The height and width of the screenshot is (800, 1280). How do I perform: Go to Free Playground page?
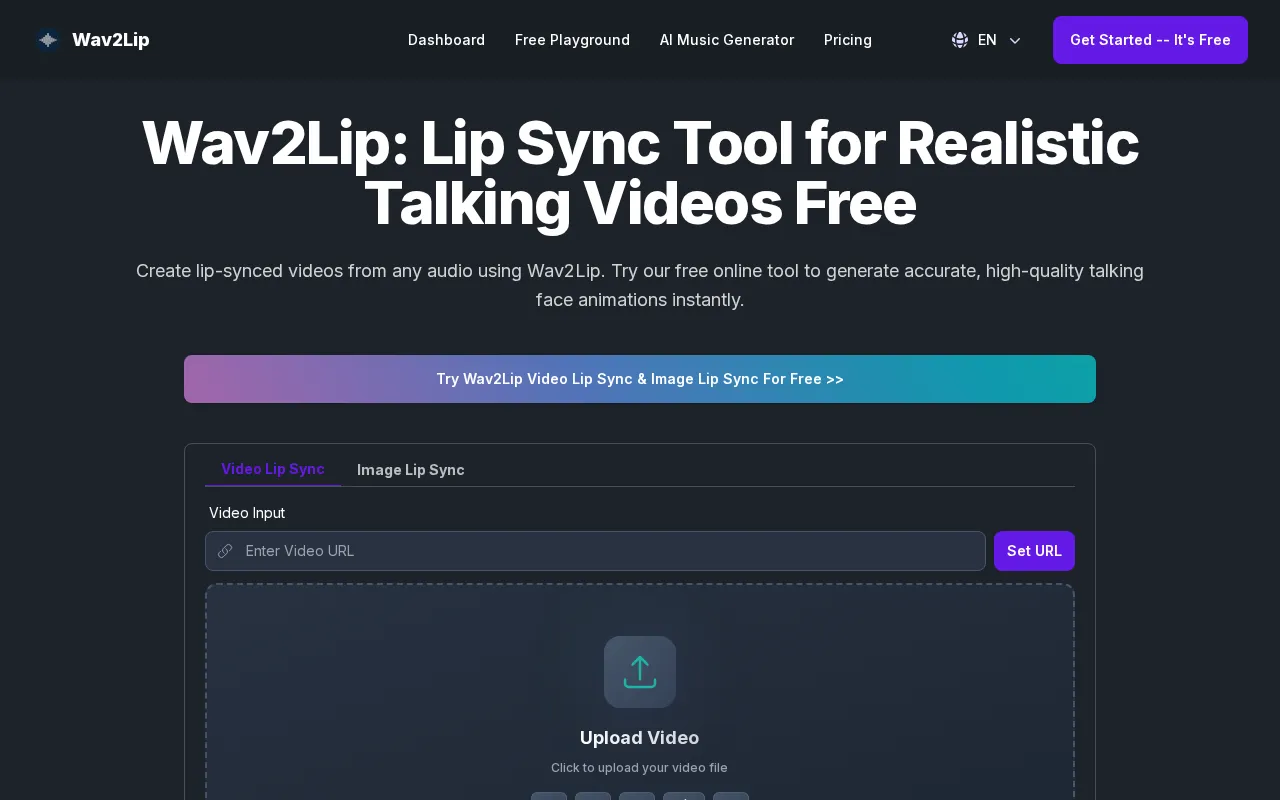[572, 40]
